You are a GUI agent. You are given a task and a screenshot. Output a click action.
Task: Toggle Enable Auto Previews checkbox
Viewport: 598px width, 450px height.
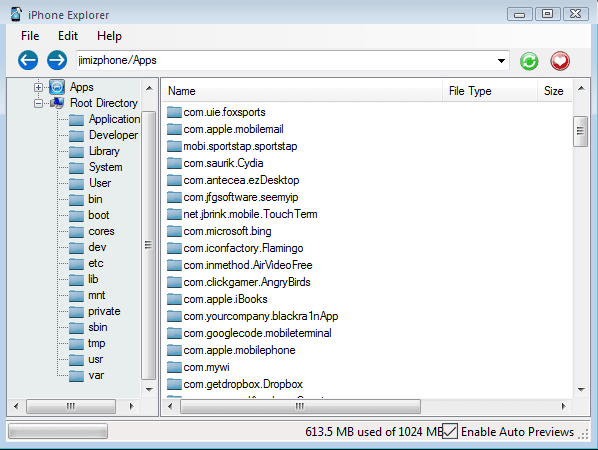[x=450, y=431]
